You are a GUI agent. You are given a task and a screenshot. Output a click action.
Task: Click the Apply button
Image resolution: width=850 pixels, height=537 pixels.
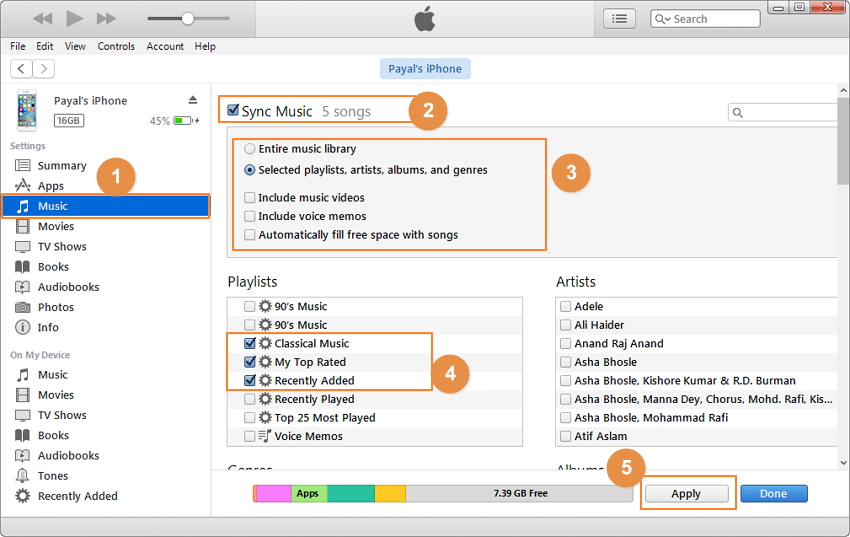click(686, 494)
